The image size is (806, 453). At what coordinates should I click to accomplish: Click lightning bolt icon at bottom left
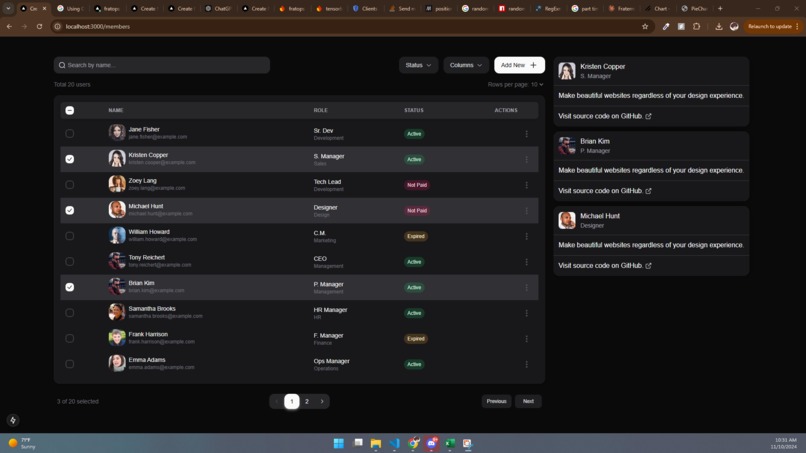(13, 420)
